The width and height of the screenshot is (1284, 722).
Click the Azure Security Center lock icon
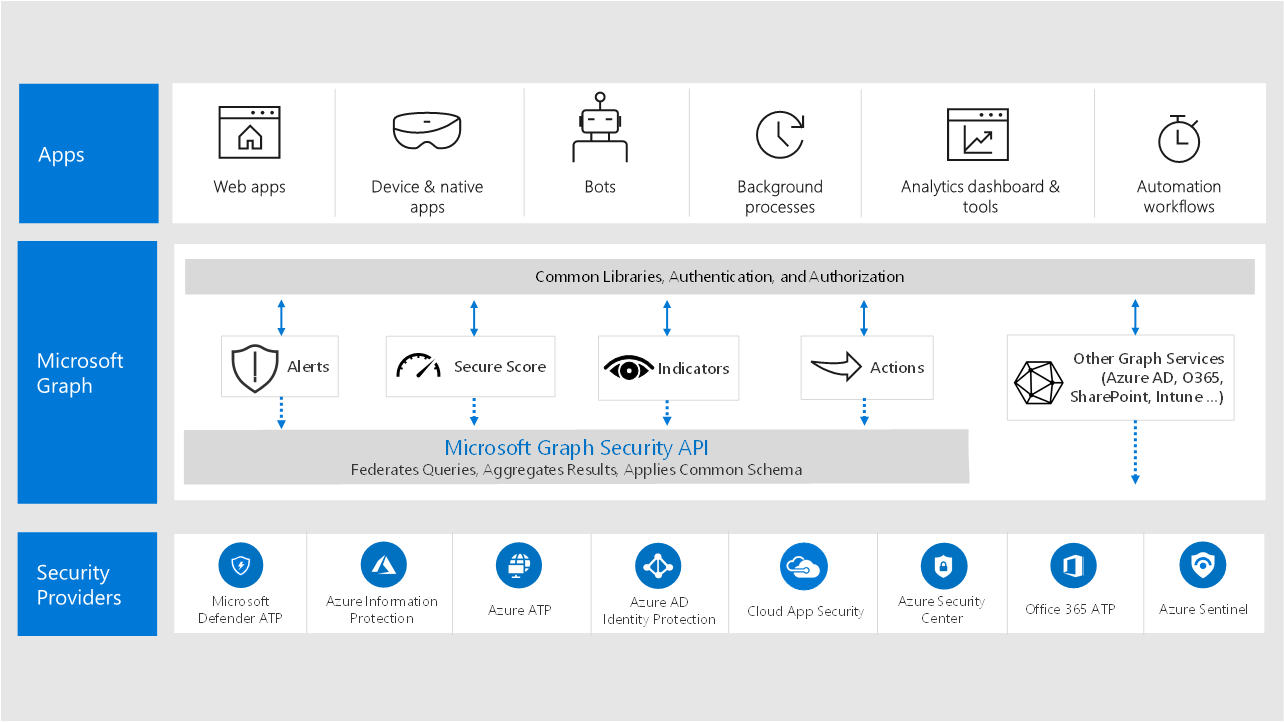[942, 566]
